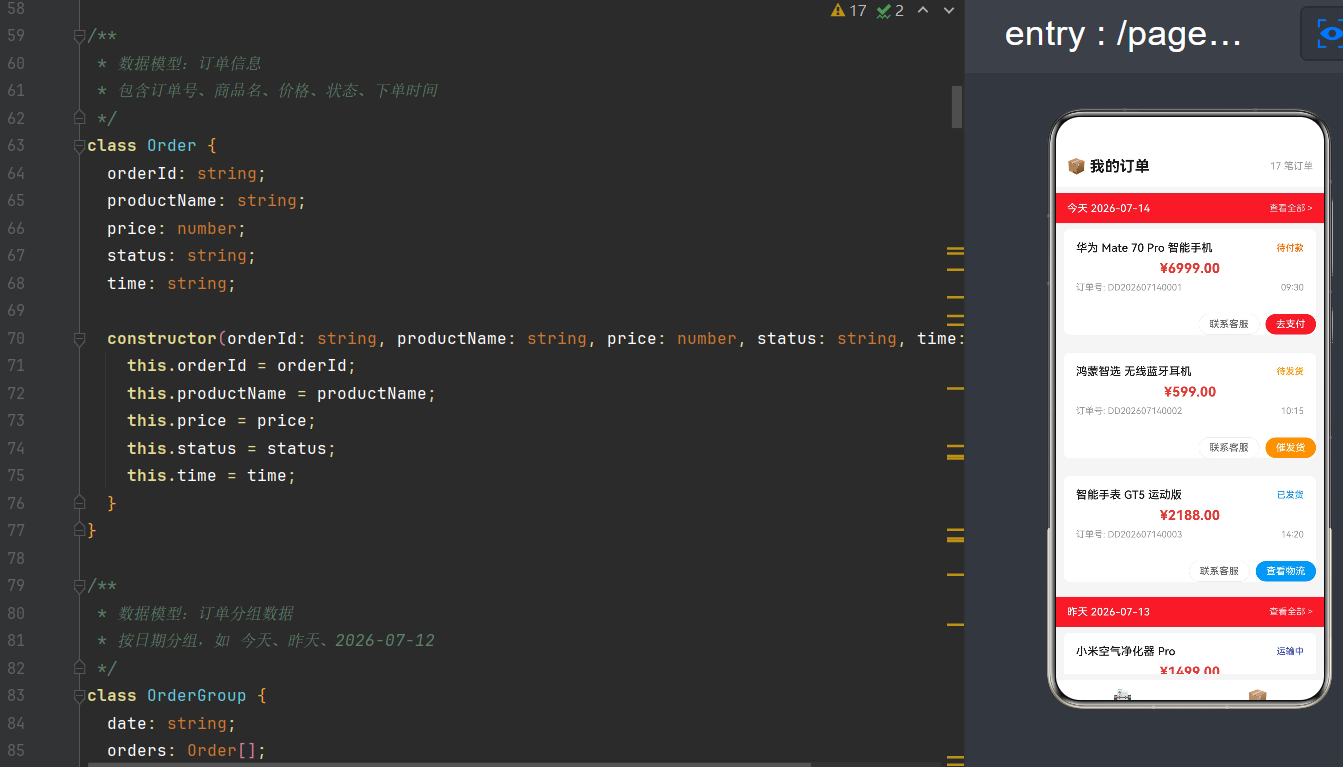Click the product name 智能手表 GT5 运动版
This screenshot has width=1343, height=767.
tap(1129, 495)
